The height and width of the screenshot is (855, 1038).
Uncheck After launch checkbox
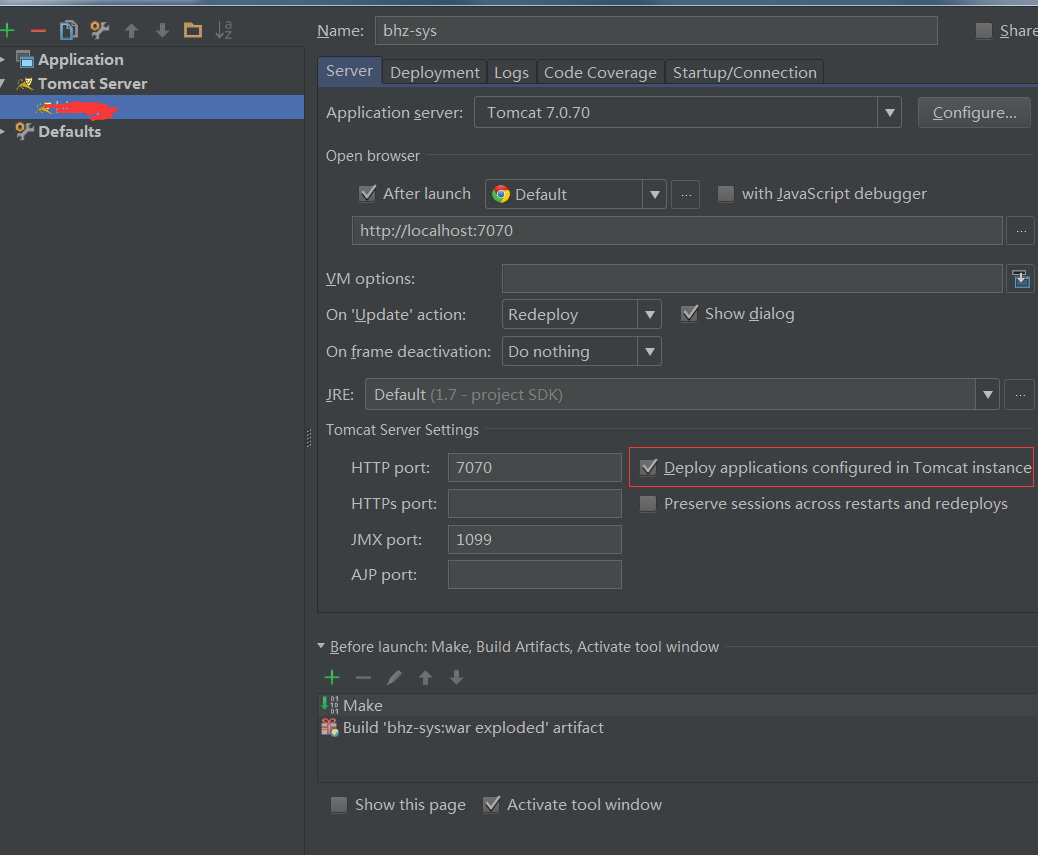[367, 193]
